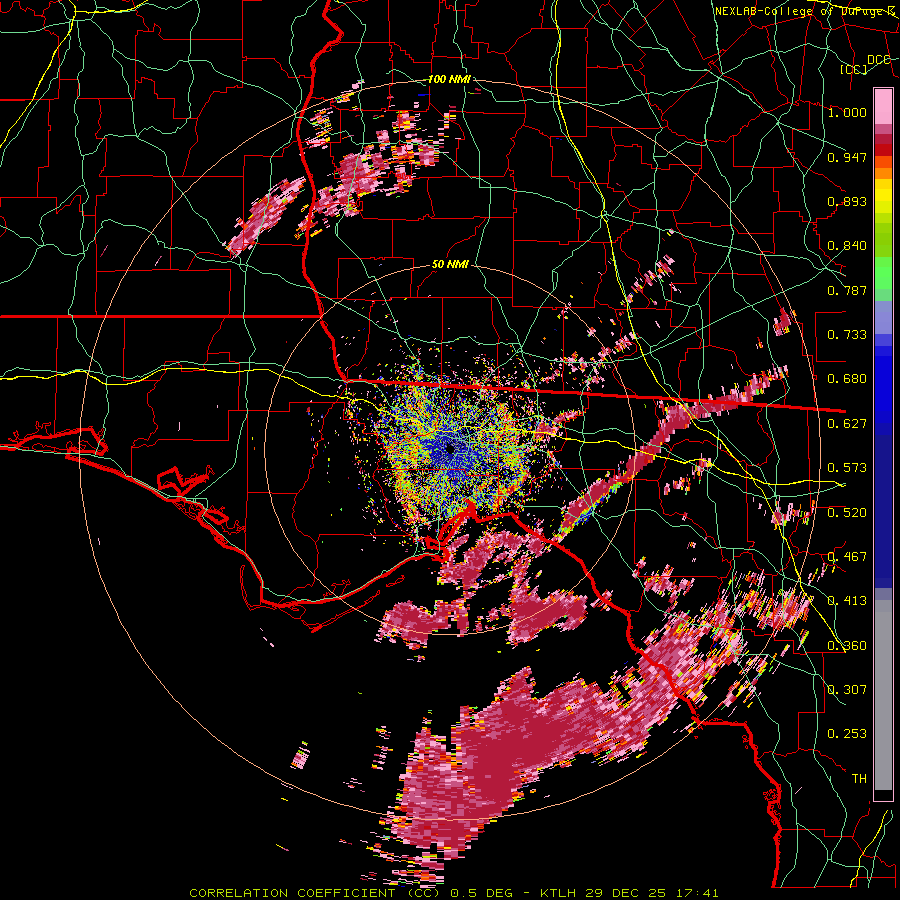Click the [CC] label above color bar
900x900 pixels.
tap(854, 70)
